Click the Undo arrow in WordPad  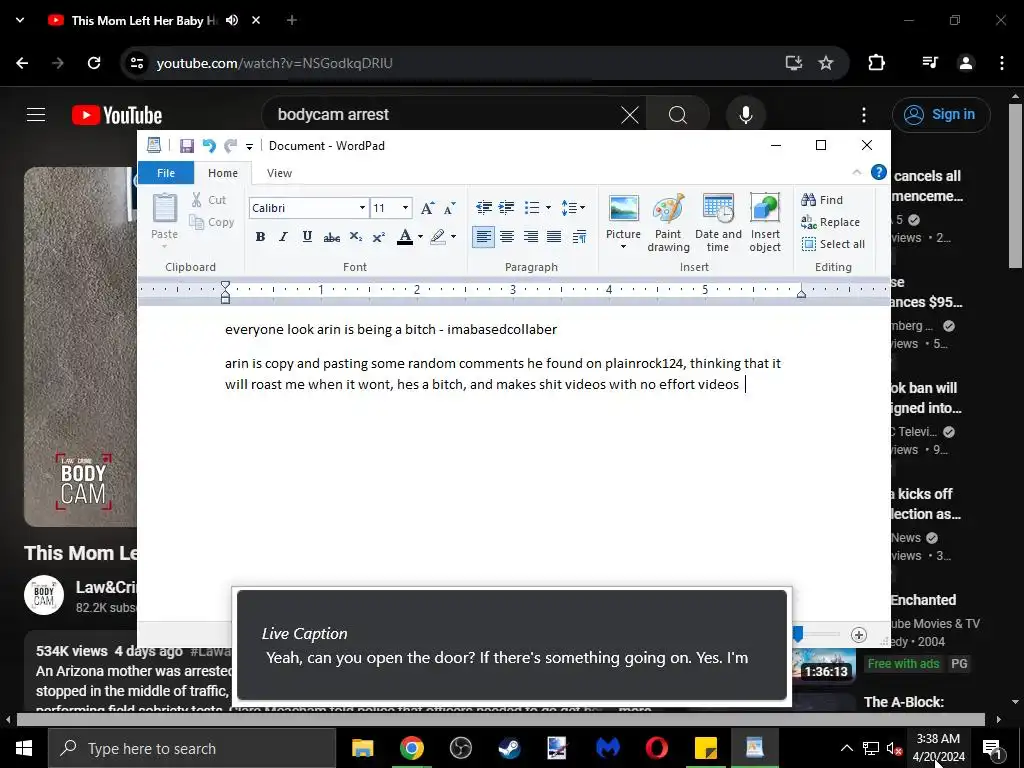point(209,146)
